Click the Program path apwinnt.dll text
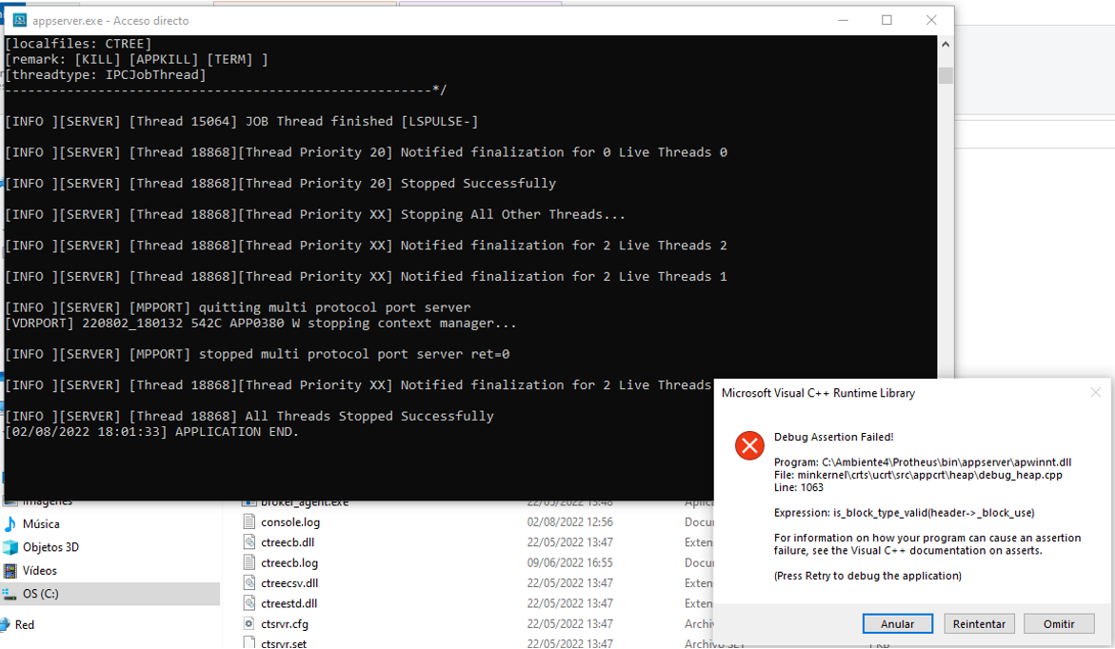The image size is (1115, 649). click(922, 462)
